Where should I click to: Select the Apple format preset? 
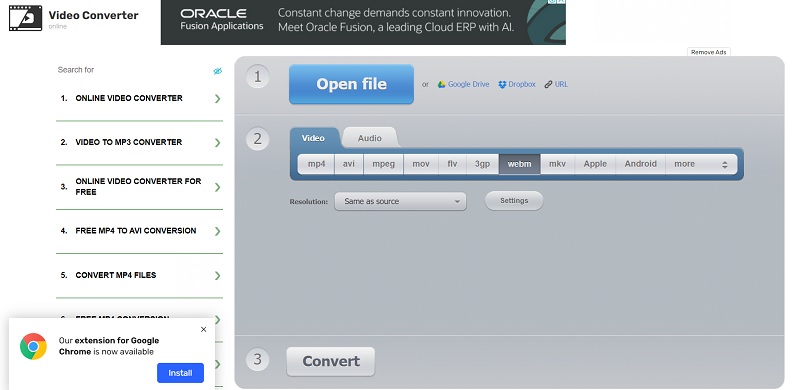tap(595, 164)
